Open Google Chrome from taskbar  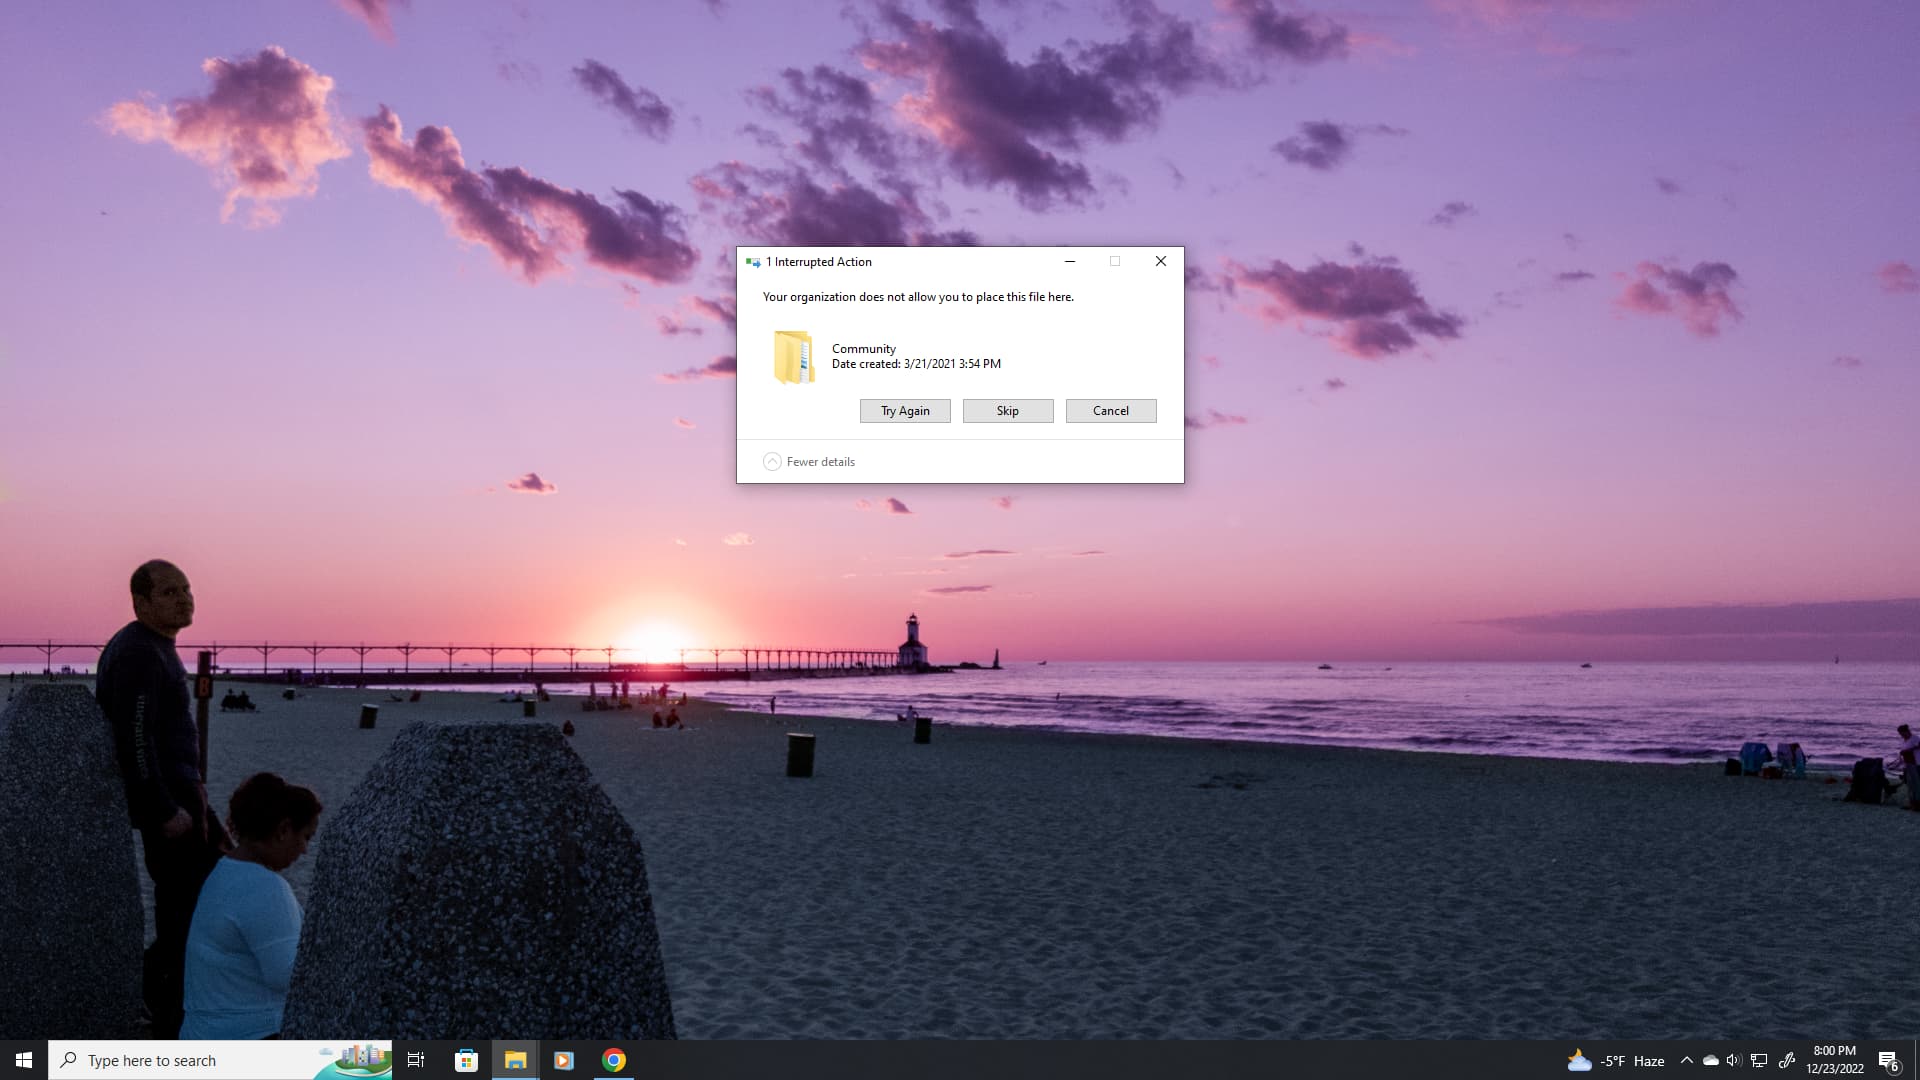pos(614,1060)
